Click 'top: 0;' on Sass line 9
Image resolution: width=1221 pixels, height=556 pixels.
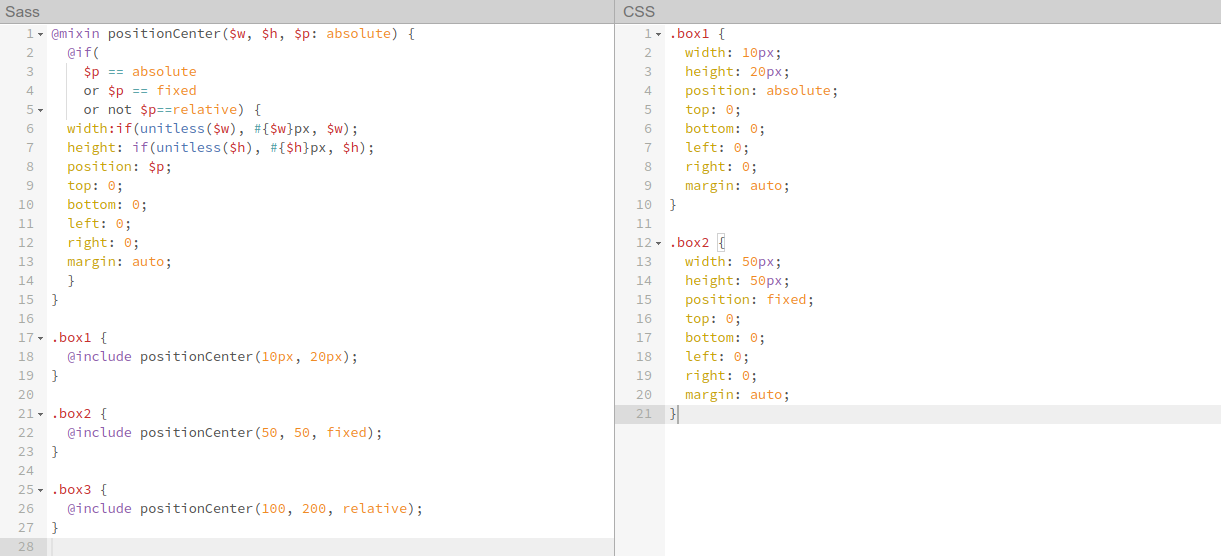(x=95, y=185)
